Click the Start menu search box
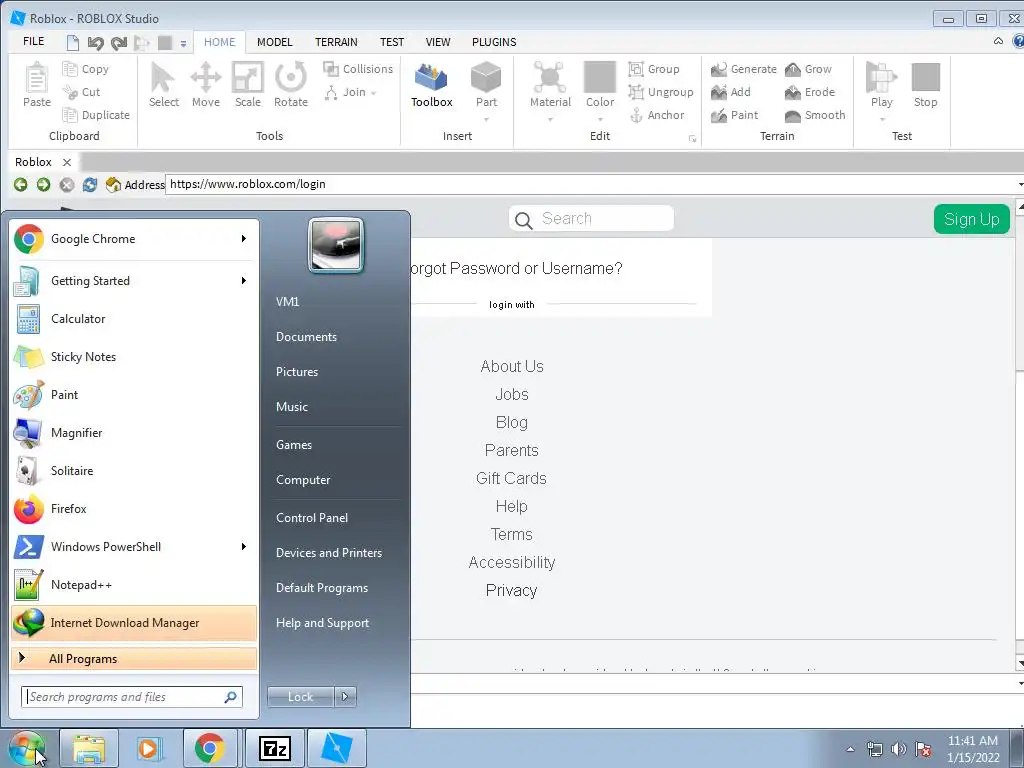Screen dimensions: 1024x768 131,697
